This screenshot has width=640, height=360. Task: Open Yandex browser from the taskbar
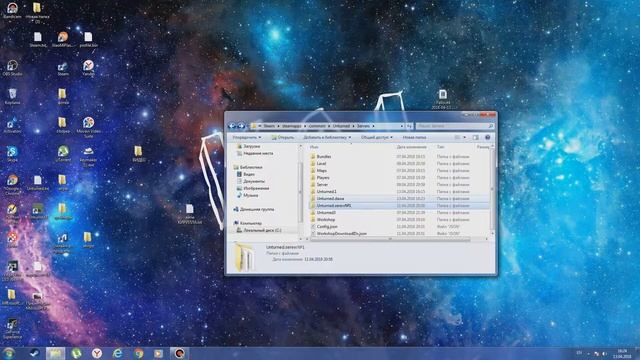pos(97,353)
